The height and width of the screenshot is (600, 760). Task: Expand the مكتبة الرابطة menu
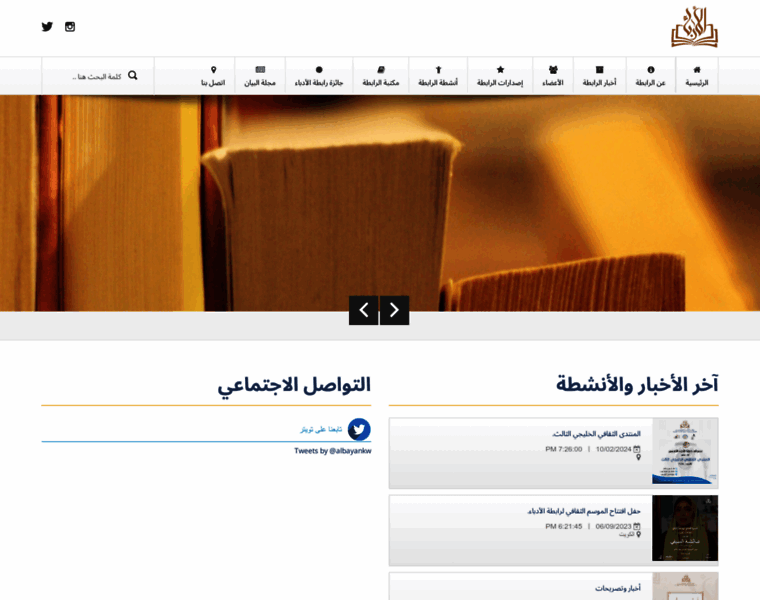click(381, 76)
